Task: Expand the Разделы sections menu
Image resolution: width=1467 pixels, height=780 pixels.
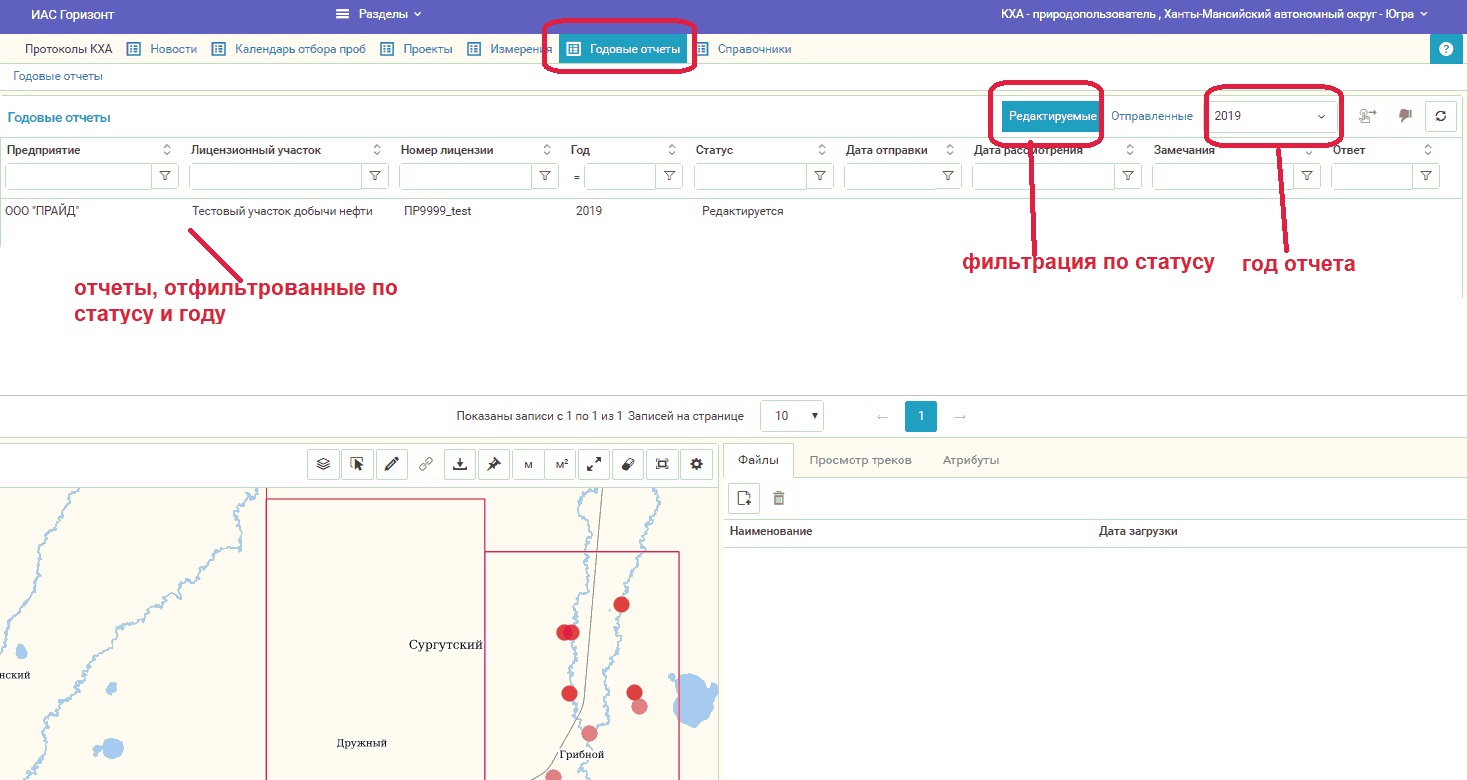Action: [x=378, y=14]
